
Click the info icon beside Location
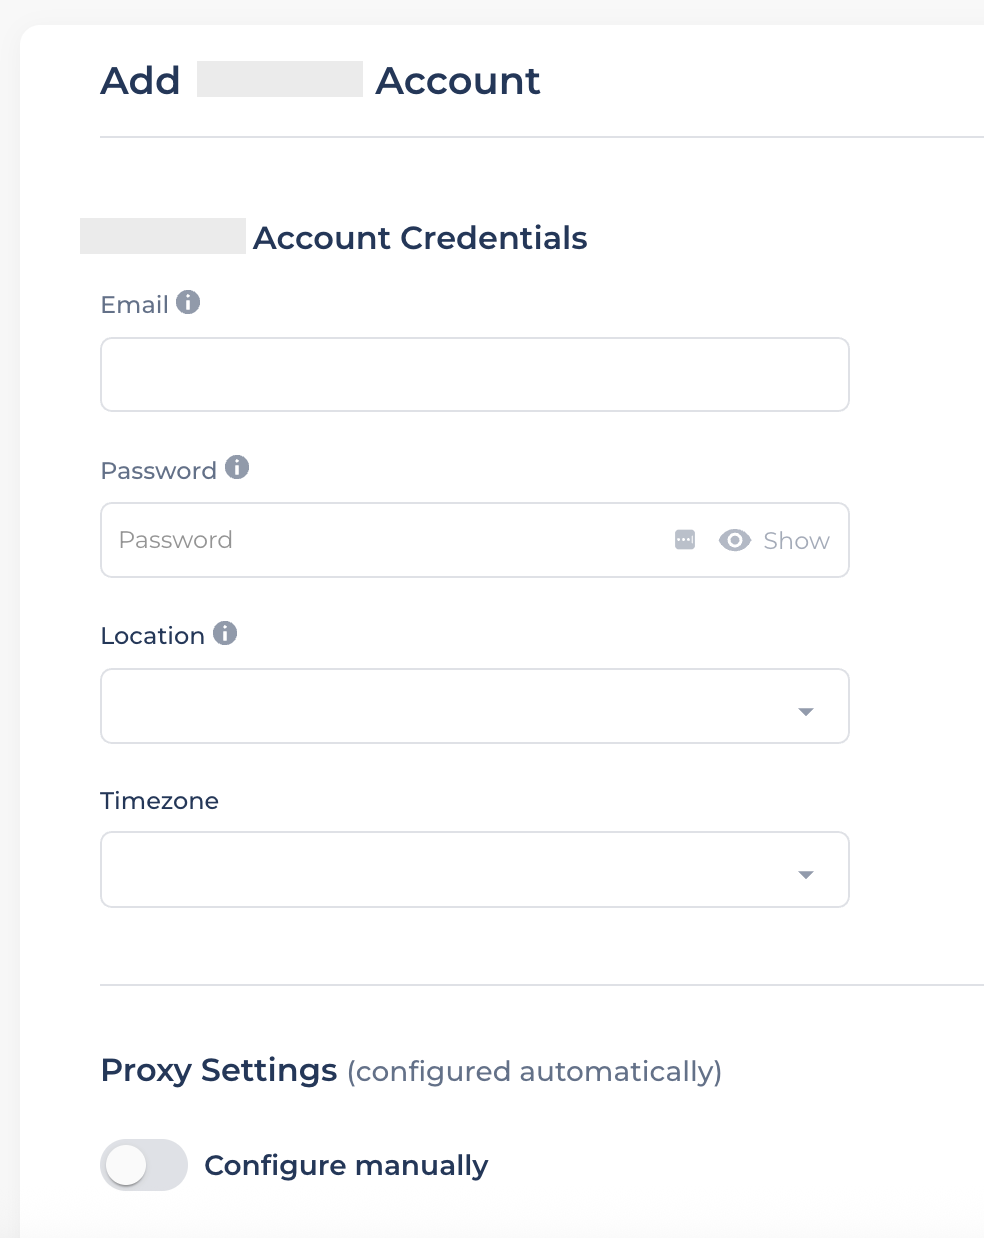click(225, 633)
